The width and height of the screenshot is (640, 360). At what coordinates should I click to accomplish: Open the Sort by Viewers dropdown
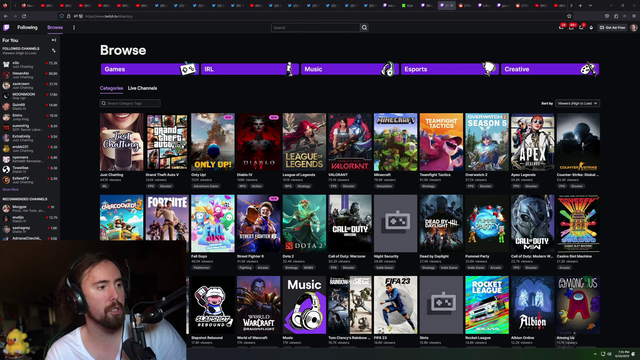click(577, 103)
